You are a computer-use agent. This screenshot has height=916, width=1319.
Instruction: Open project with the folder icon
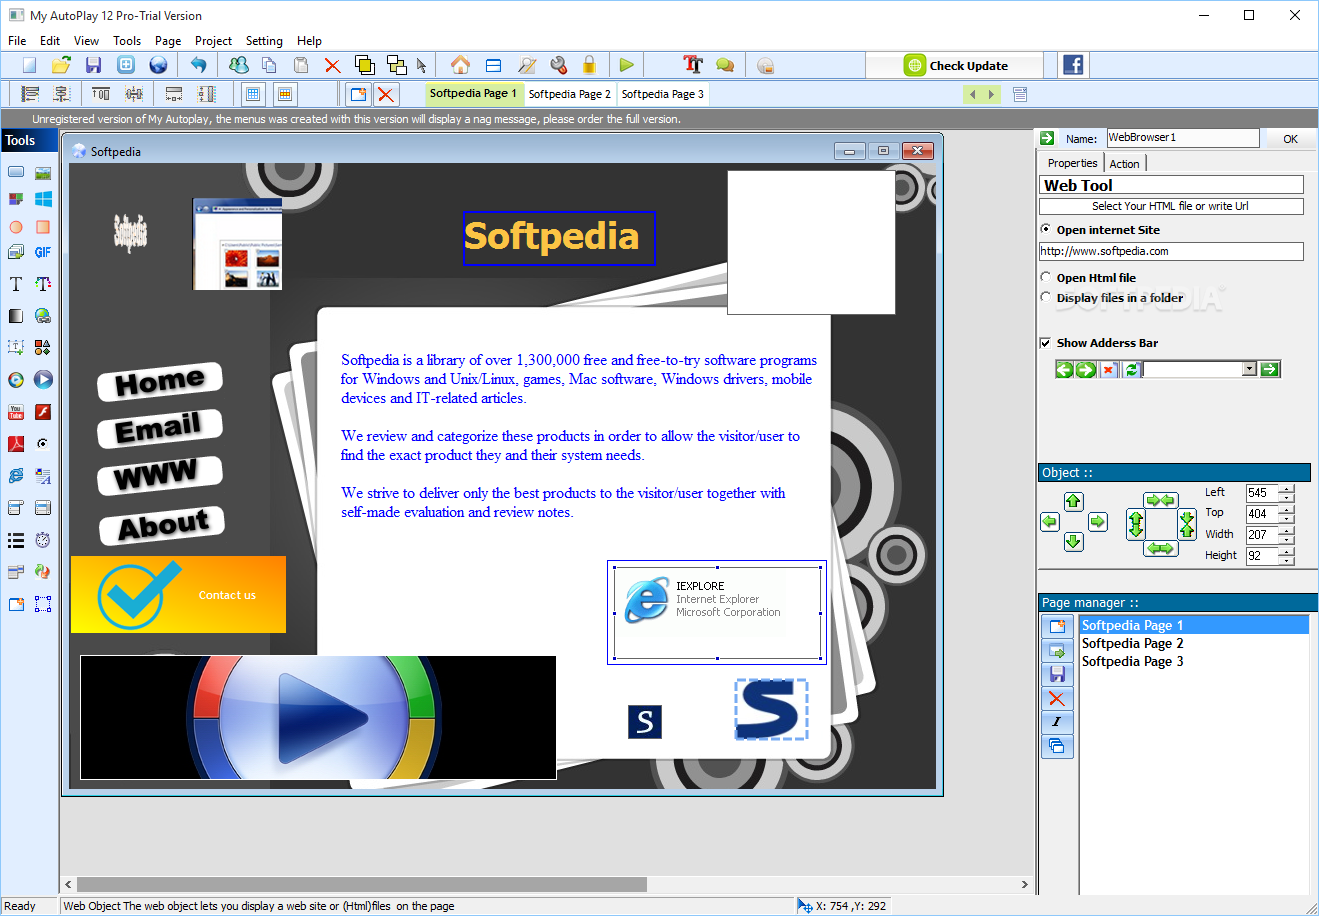(61, 65)
